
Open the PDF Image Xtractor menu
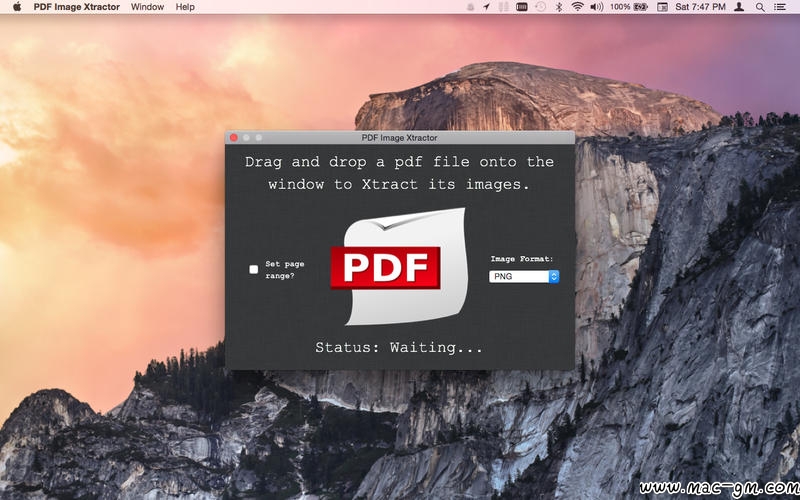coord(77,7)
